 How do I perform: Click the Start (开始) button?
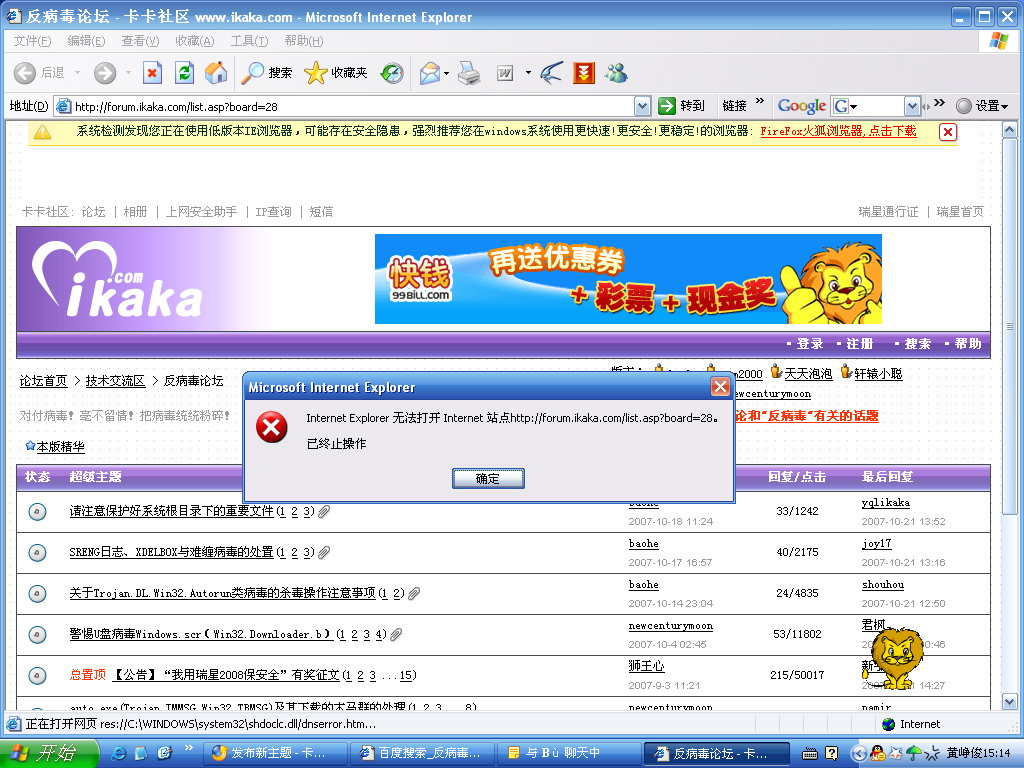(48, 753)
